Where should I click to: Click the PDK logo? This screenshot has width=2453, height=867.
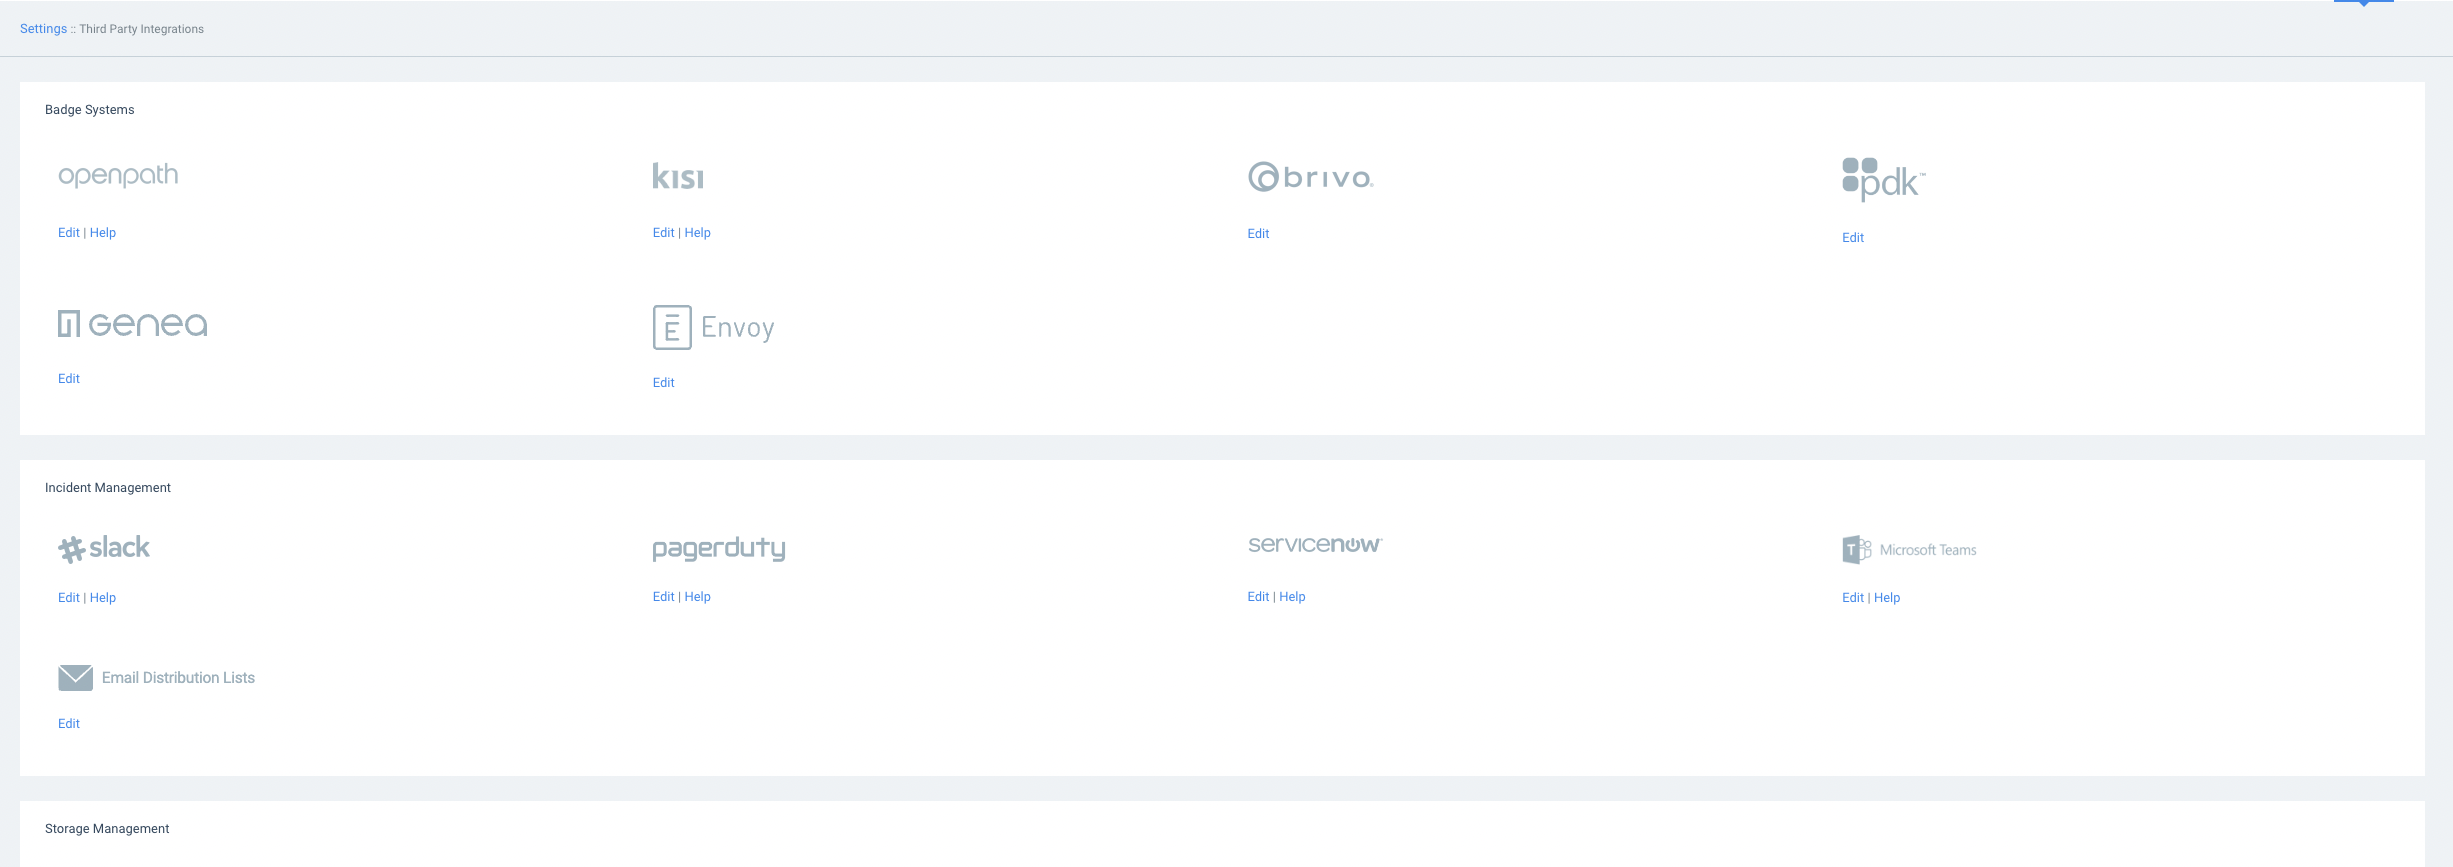click(x=1883, y=179)
